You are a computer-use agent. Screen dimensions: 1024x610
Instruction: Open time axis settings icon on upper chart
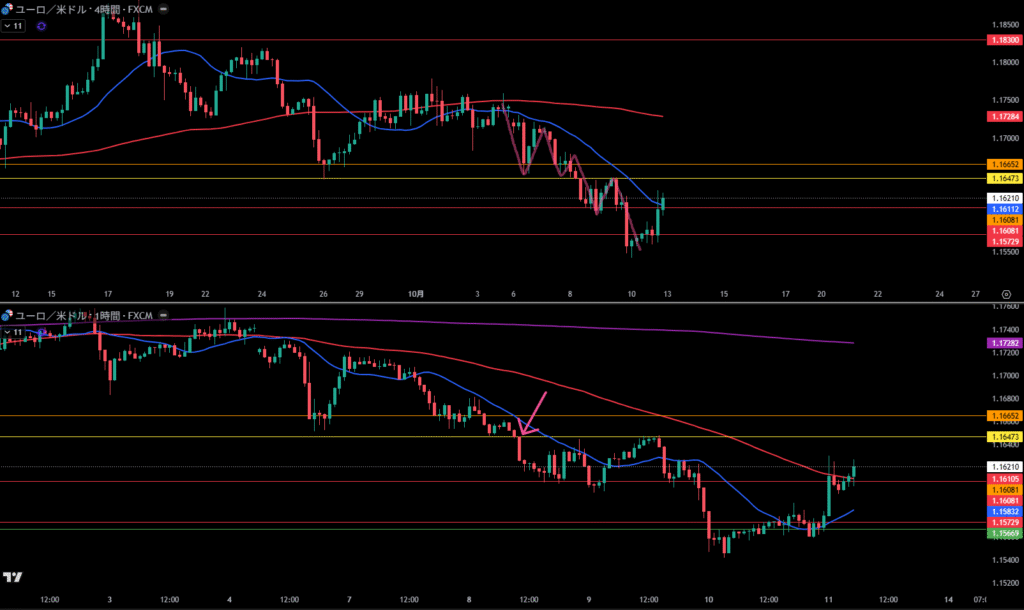point(1005,294)
